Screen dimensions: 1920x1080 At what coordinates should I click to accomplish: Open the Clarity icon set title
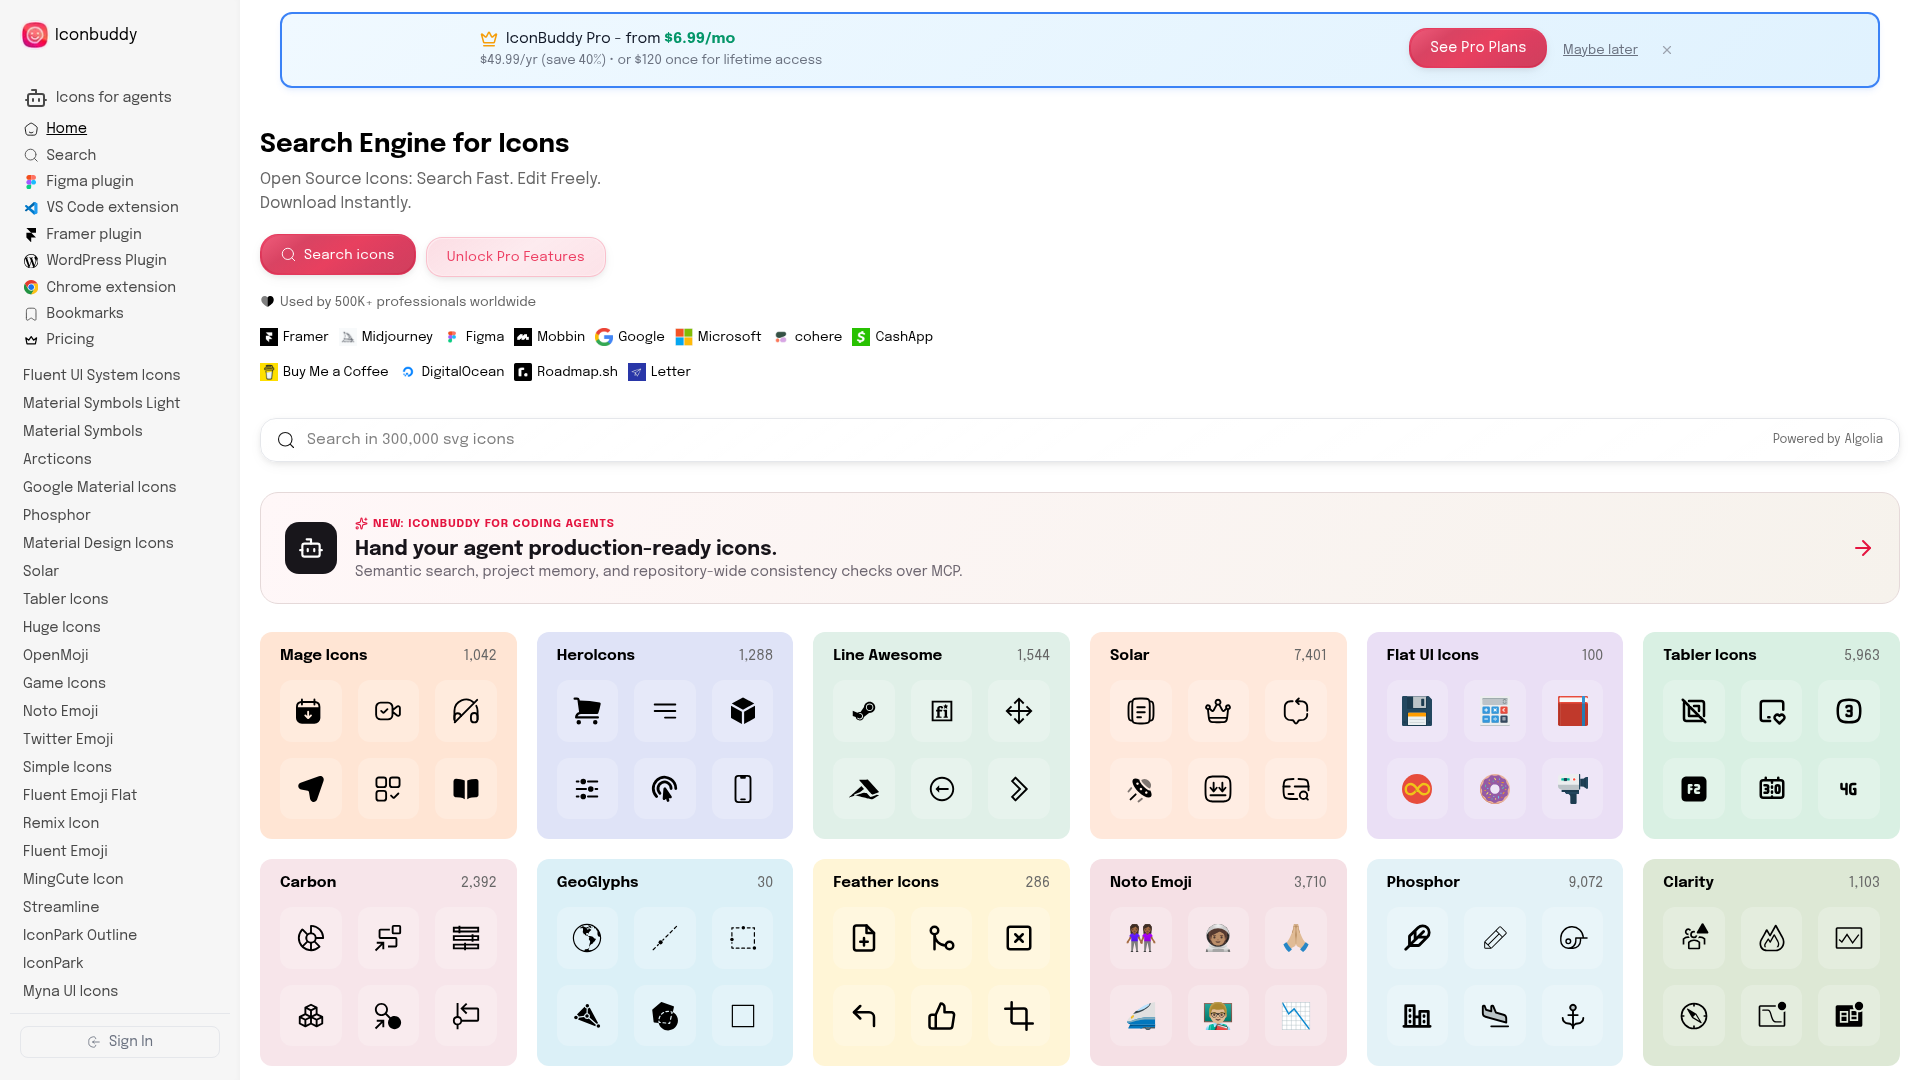click(1688, 882)
